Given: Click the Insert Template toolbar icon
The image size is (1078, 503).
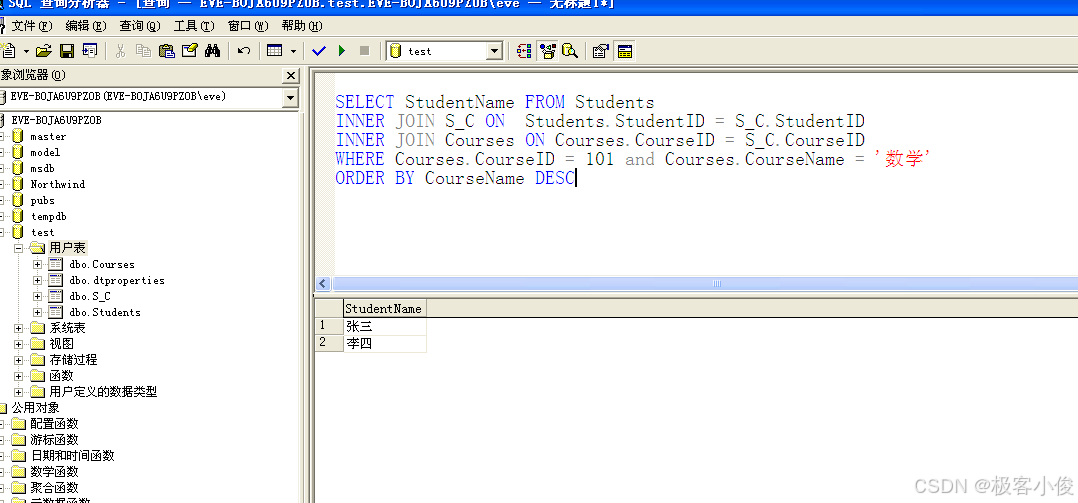Looking at the screenshot, I should click(90, 51).
